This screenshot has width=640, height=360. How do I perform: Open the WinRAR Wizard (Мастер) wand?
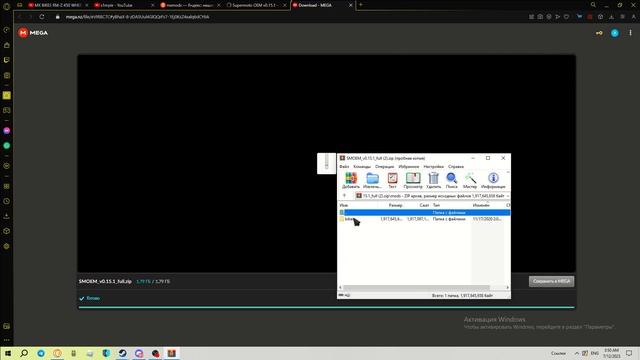tap(470, 180)
